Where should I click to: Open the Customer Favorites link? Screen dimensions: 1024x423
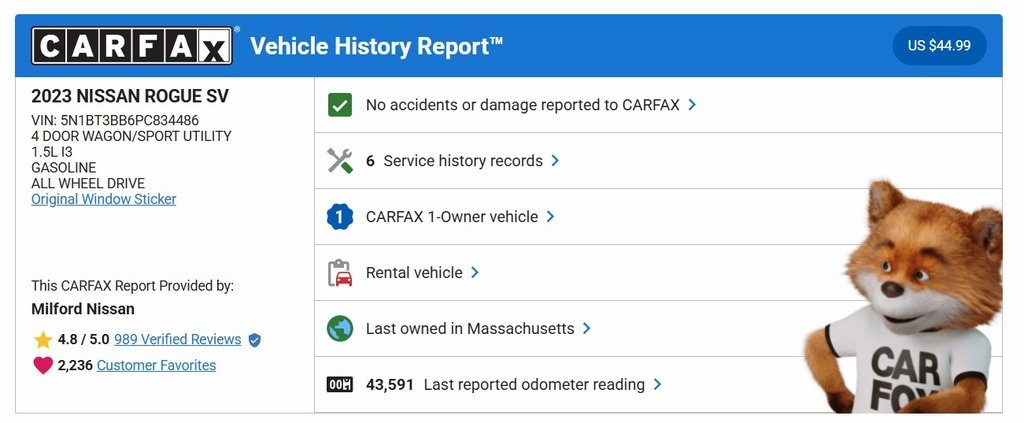156,366
